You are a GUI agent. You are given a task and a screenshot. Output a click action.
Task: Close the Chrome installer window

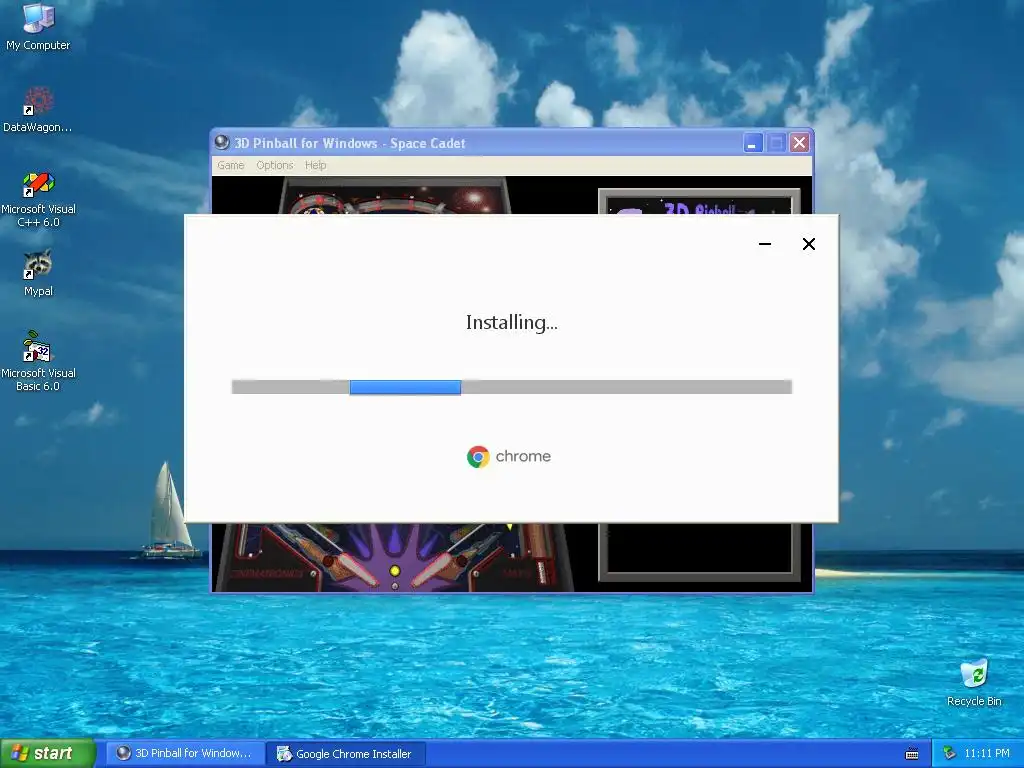tap(808, 244)
